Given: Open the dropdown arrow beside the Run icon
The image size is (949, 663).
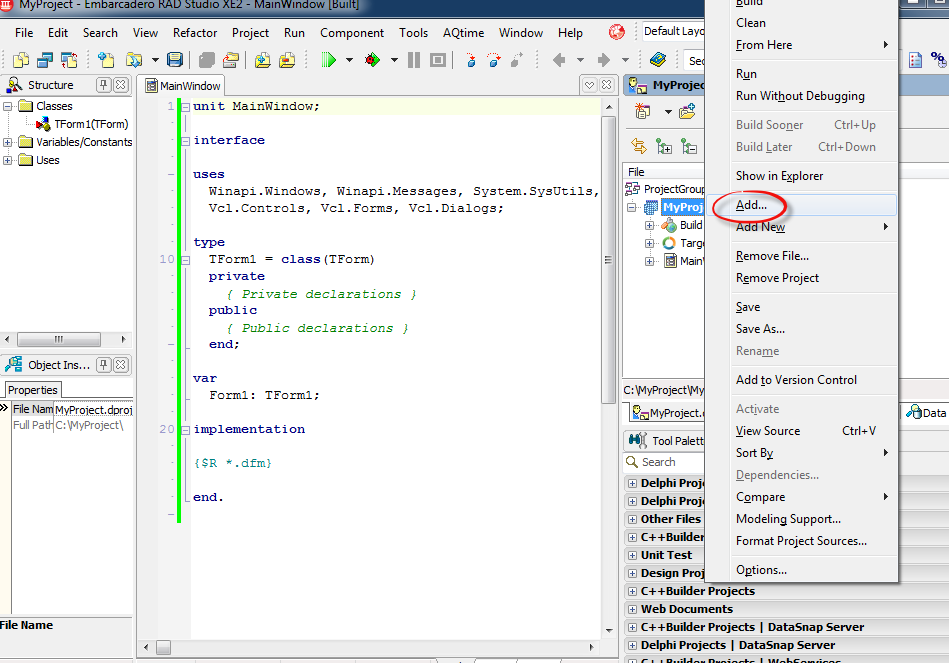Looking at the screenshot, I should [349, 60].
